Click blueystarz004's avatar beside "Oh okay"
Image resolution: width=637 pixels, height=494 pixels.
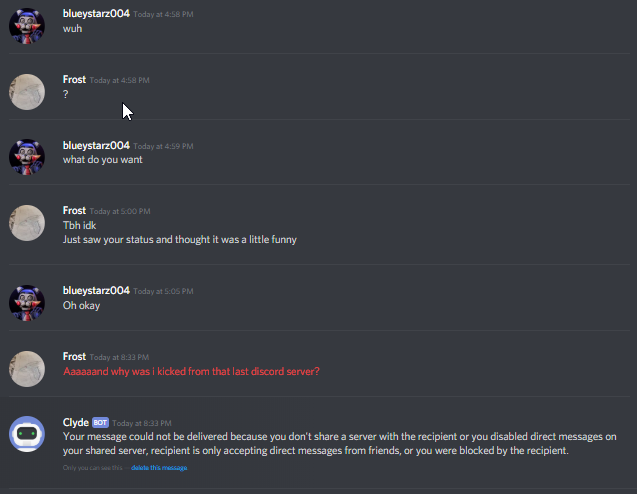[x=27, y=303]
